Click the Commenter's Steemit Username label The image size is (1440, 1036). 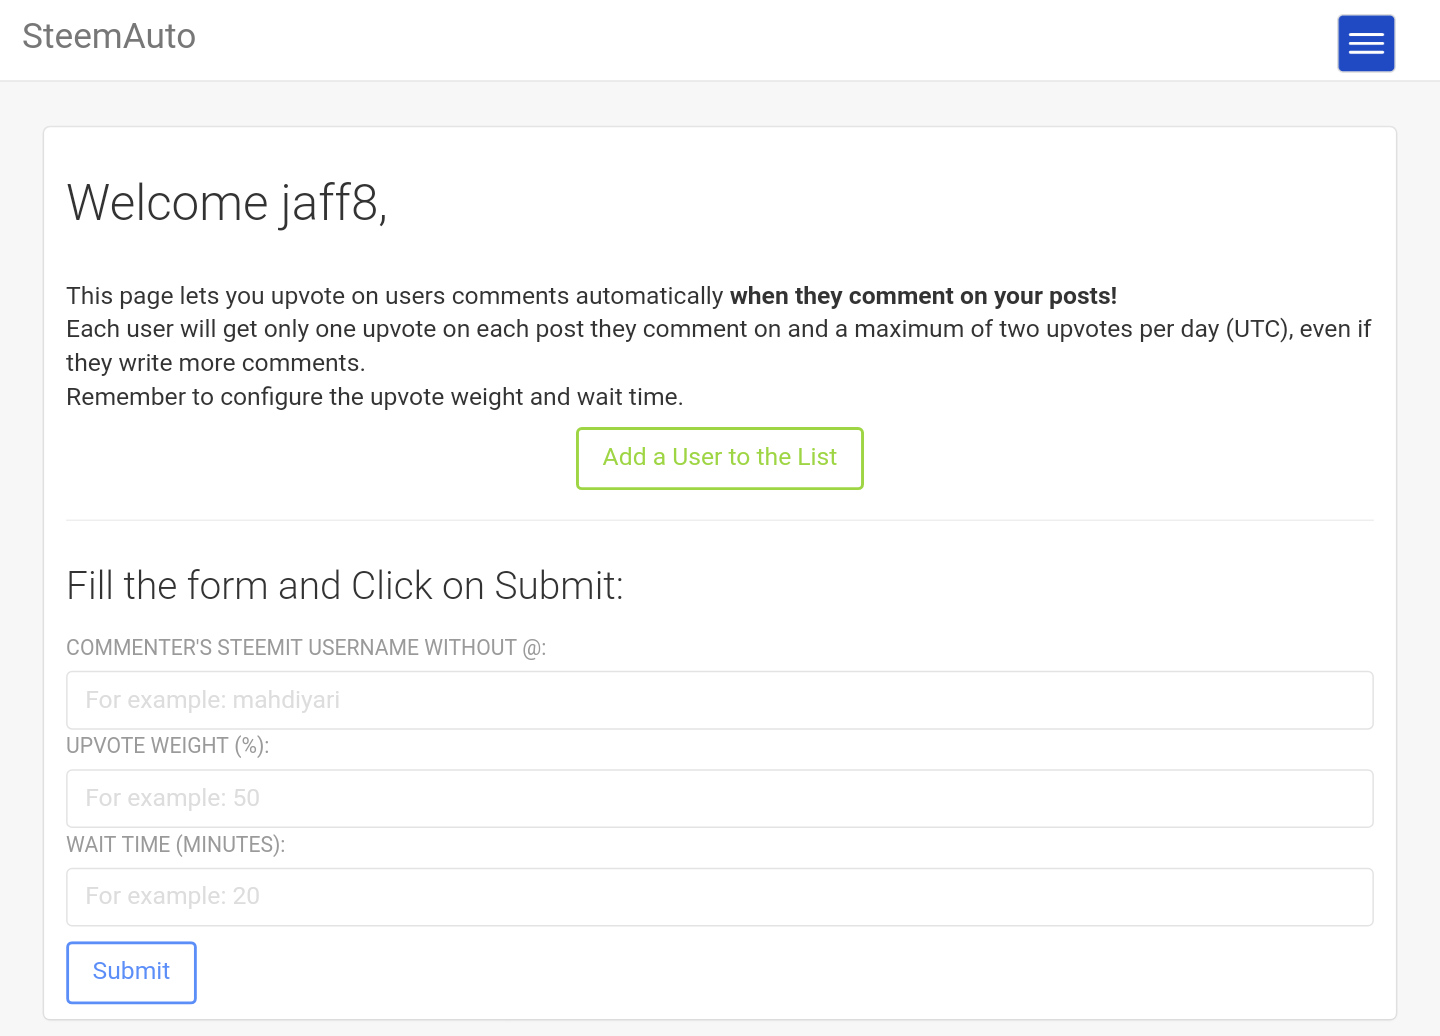click(x=306, y=648)
